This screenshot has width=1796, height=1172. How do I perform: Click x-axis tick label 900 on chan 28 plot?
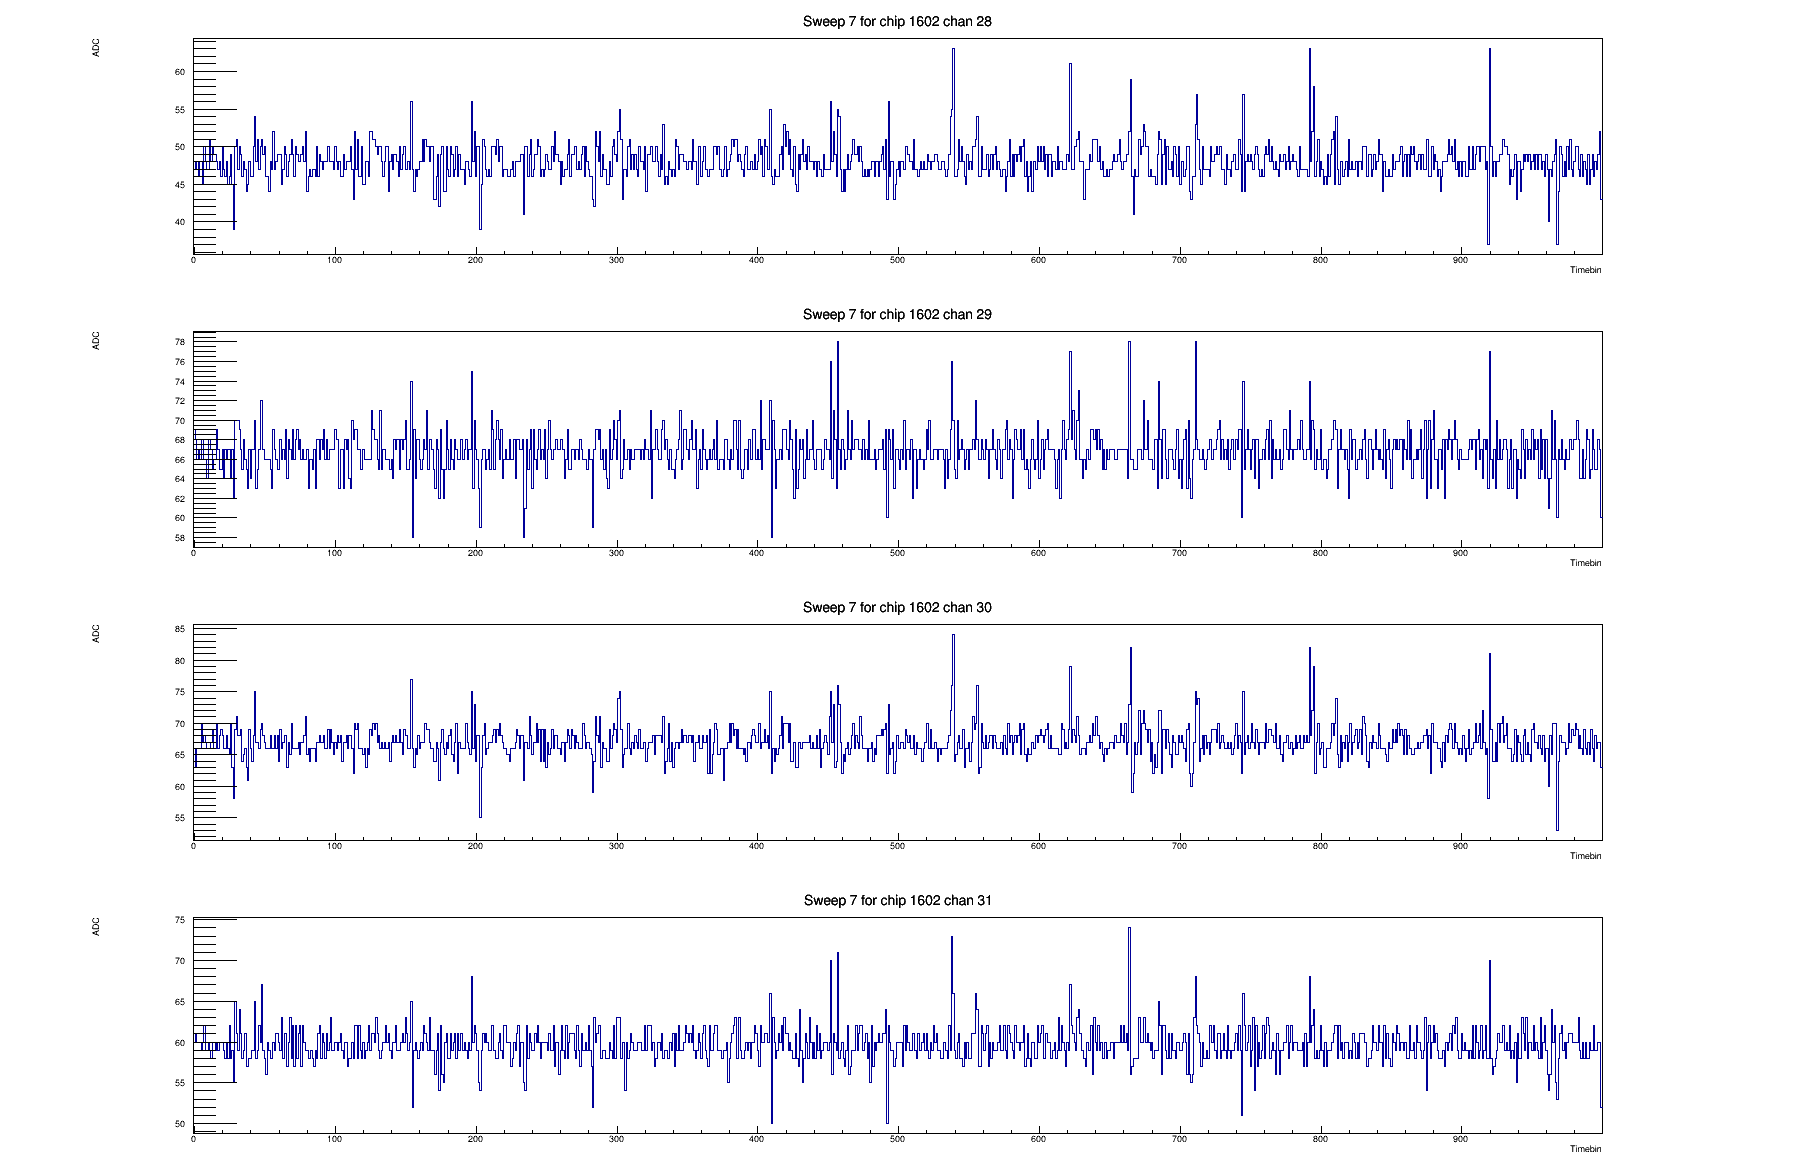pos(1461,260)
